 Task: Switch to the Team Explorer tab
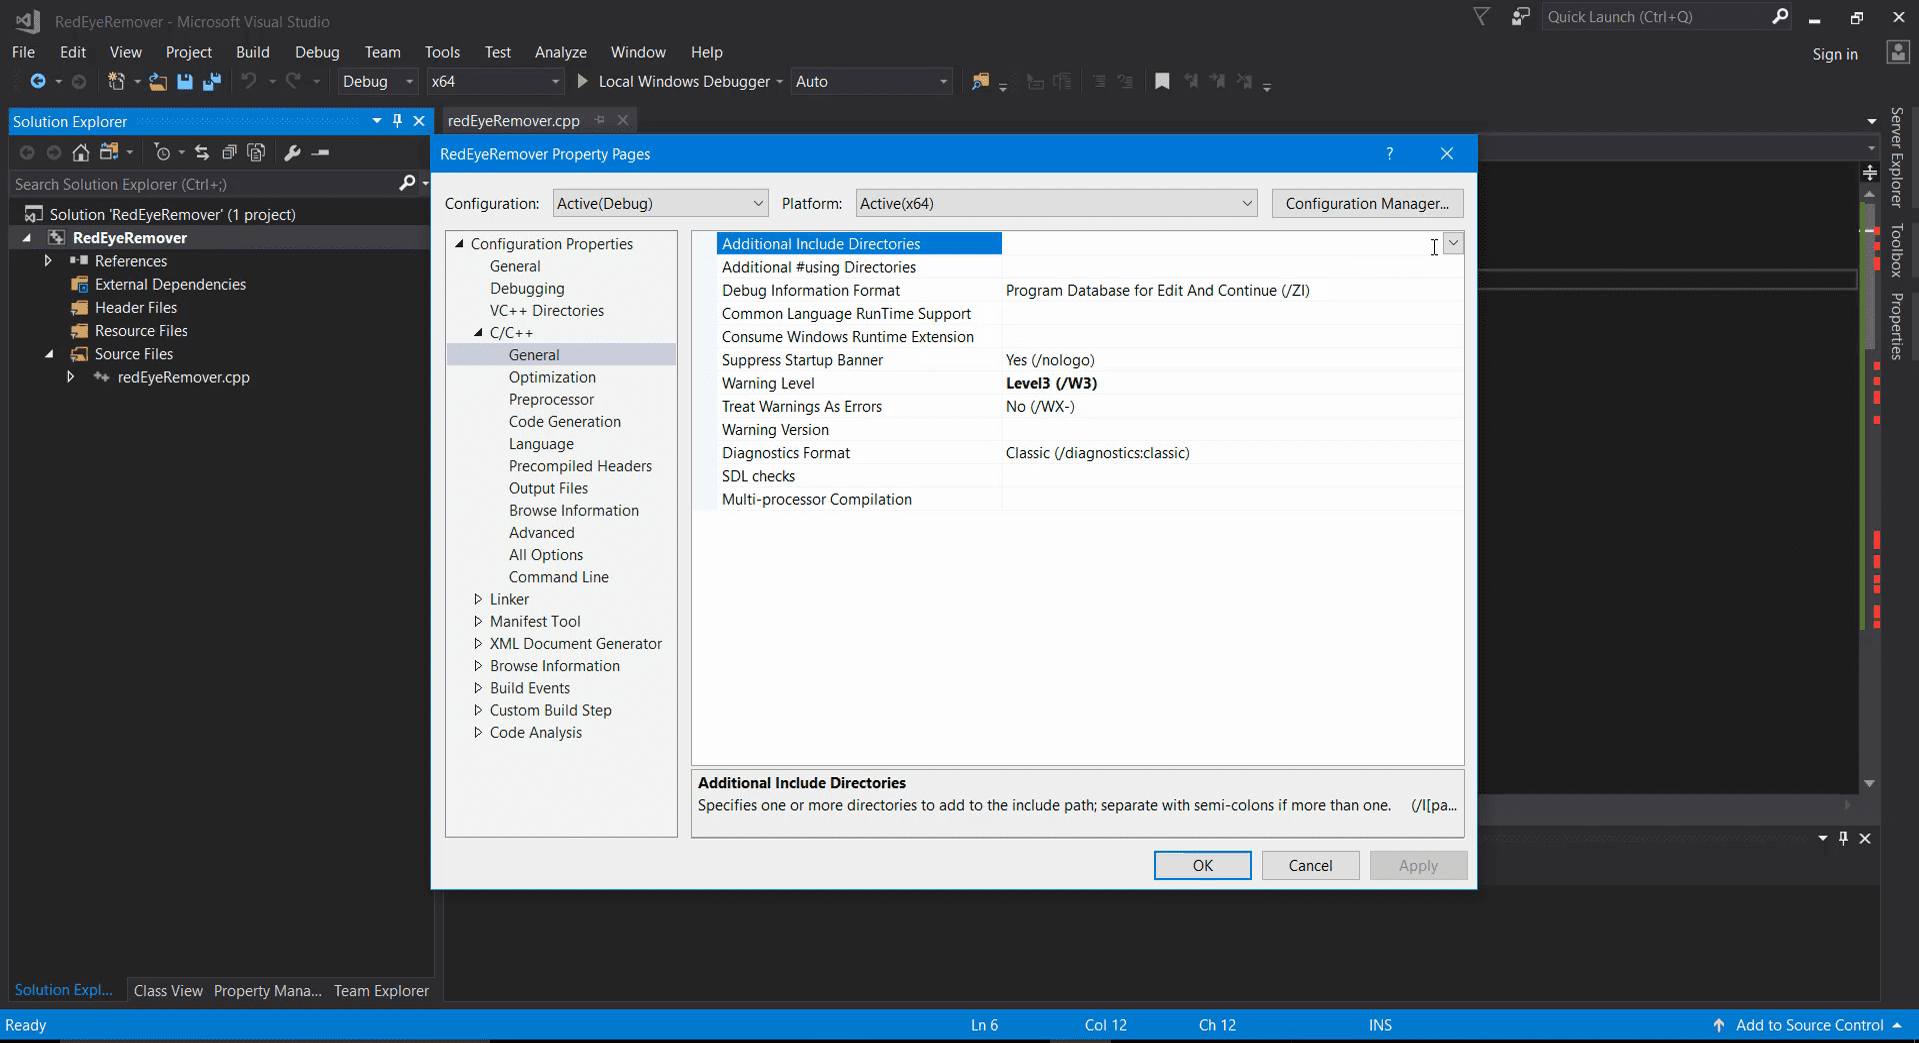coord(381,990)
